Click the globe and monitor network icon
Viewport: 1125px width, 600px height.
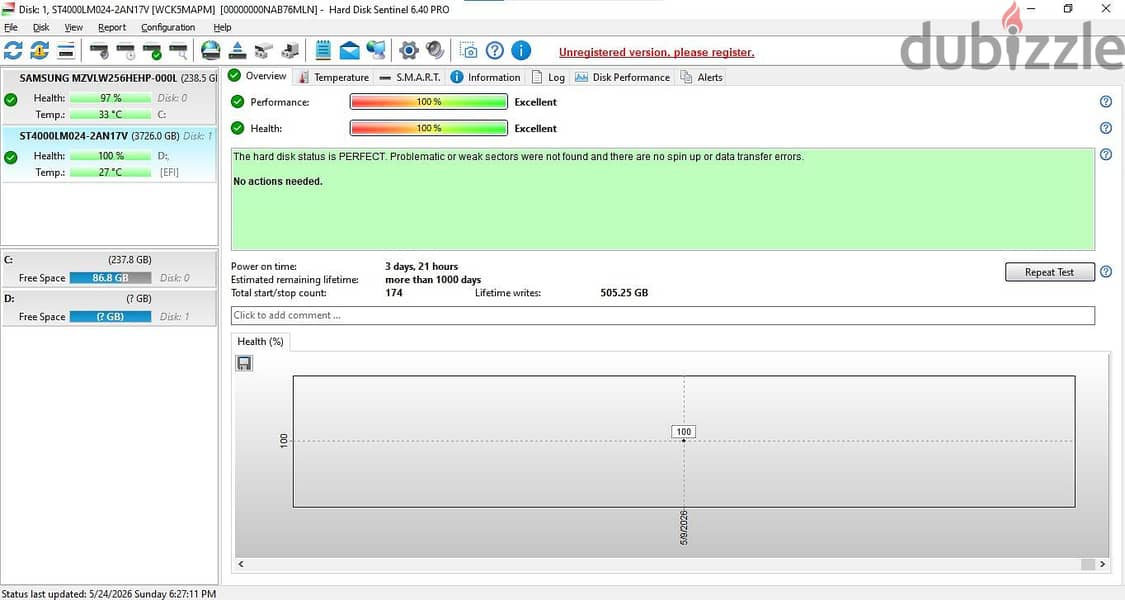pos(376,50)
